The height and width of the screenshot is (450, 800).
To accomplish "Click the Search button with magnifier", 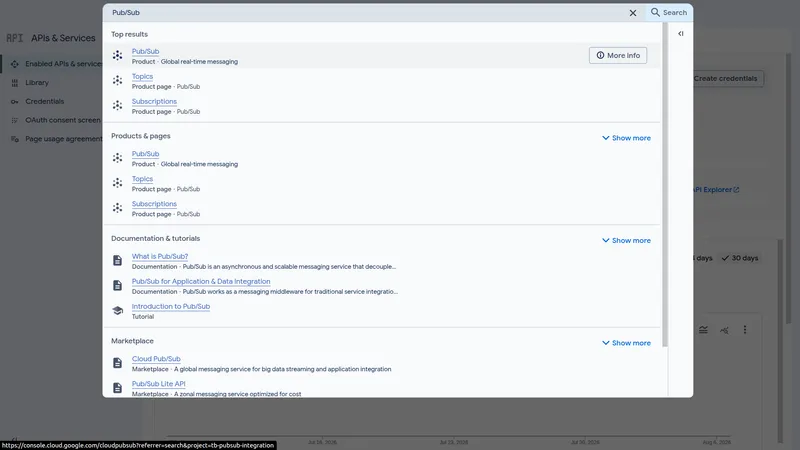I will point(669,12).
